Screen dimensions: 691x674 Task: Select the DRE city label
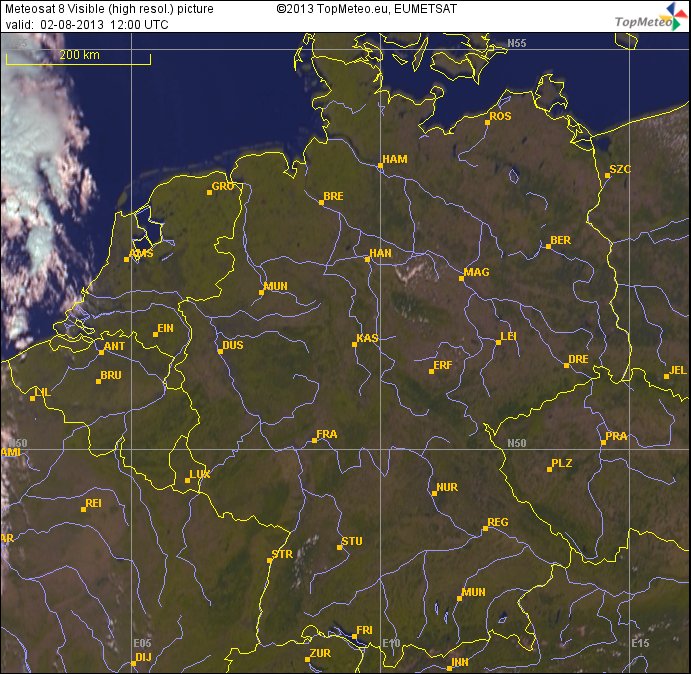(578, 360)
